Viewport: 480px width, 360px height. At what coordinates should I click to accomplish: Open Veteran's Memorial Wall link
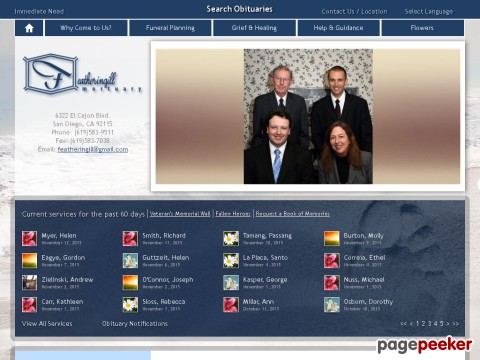(x=180, y=214)
